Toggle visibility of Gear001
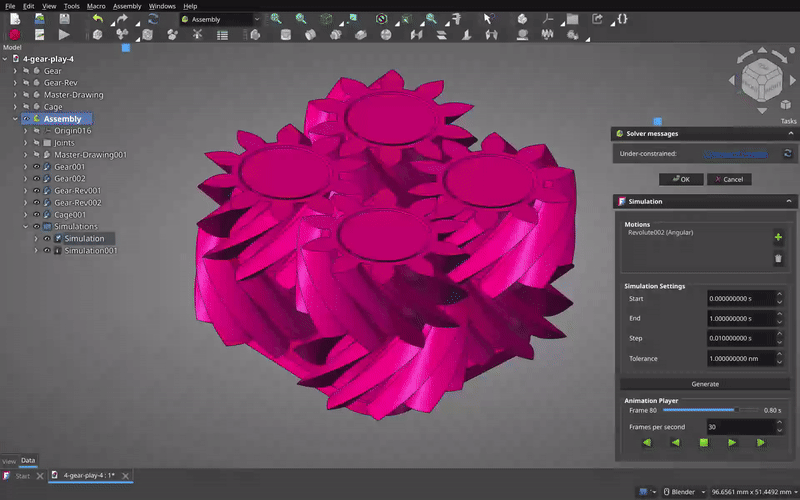The image size is (800, 500). [36, 167]
